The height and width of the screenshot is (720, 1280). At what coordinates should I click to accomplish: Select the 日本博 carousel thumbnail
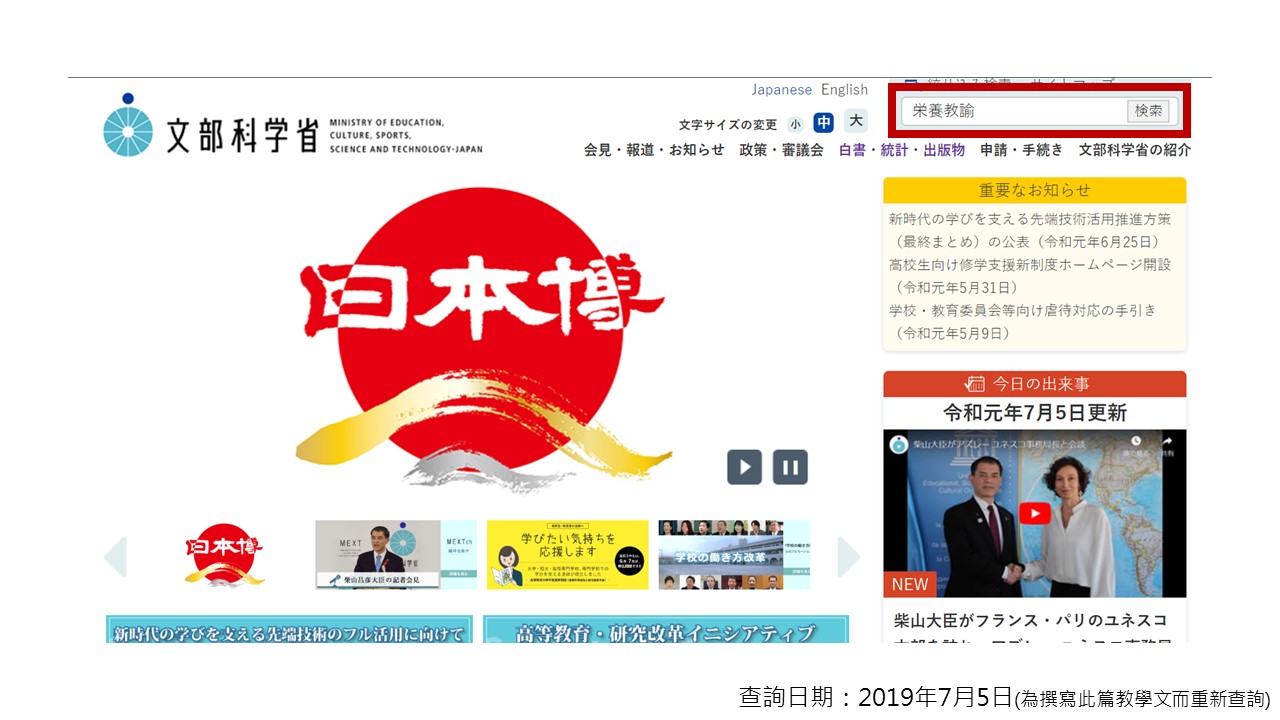pos(224,555)
